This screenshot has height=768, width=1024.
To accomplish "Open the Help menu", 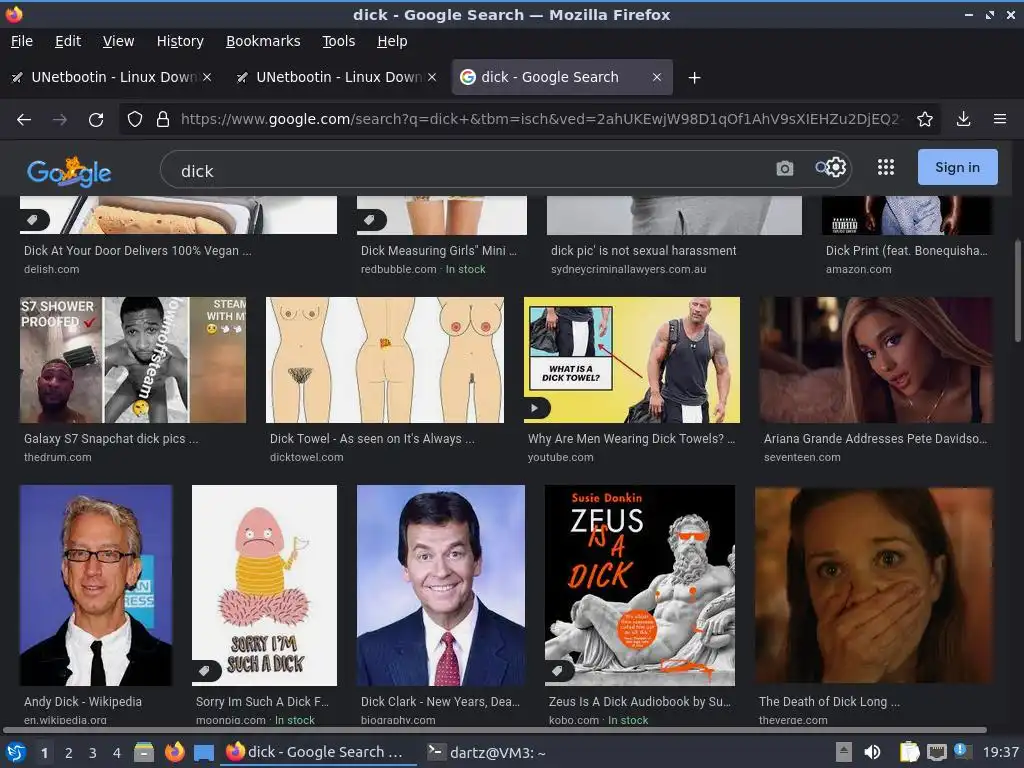I will tap(392, 41).
